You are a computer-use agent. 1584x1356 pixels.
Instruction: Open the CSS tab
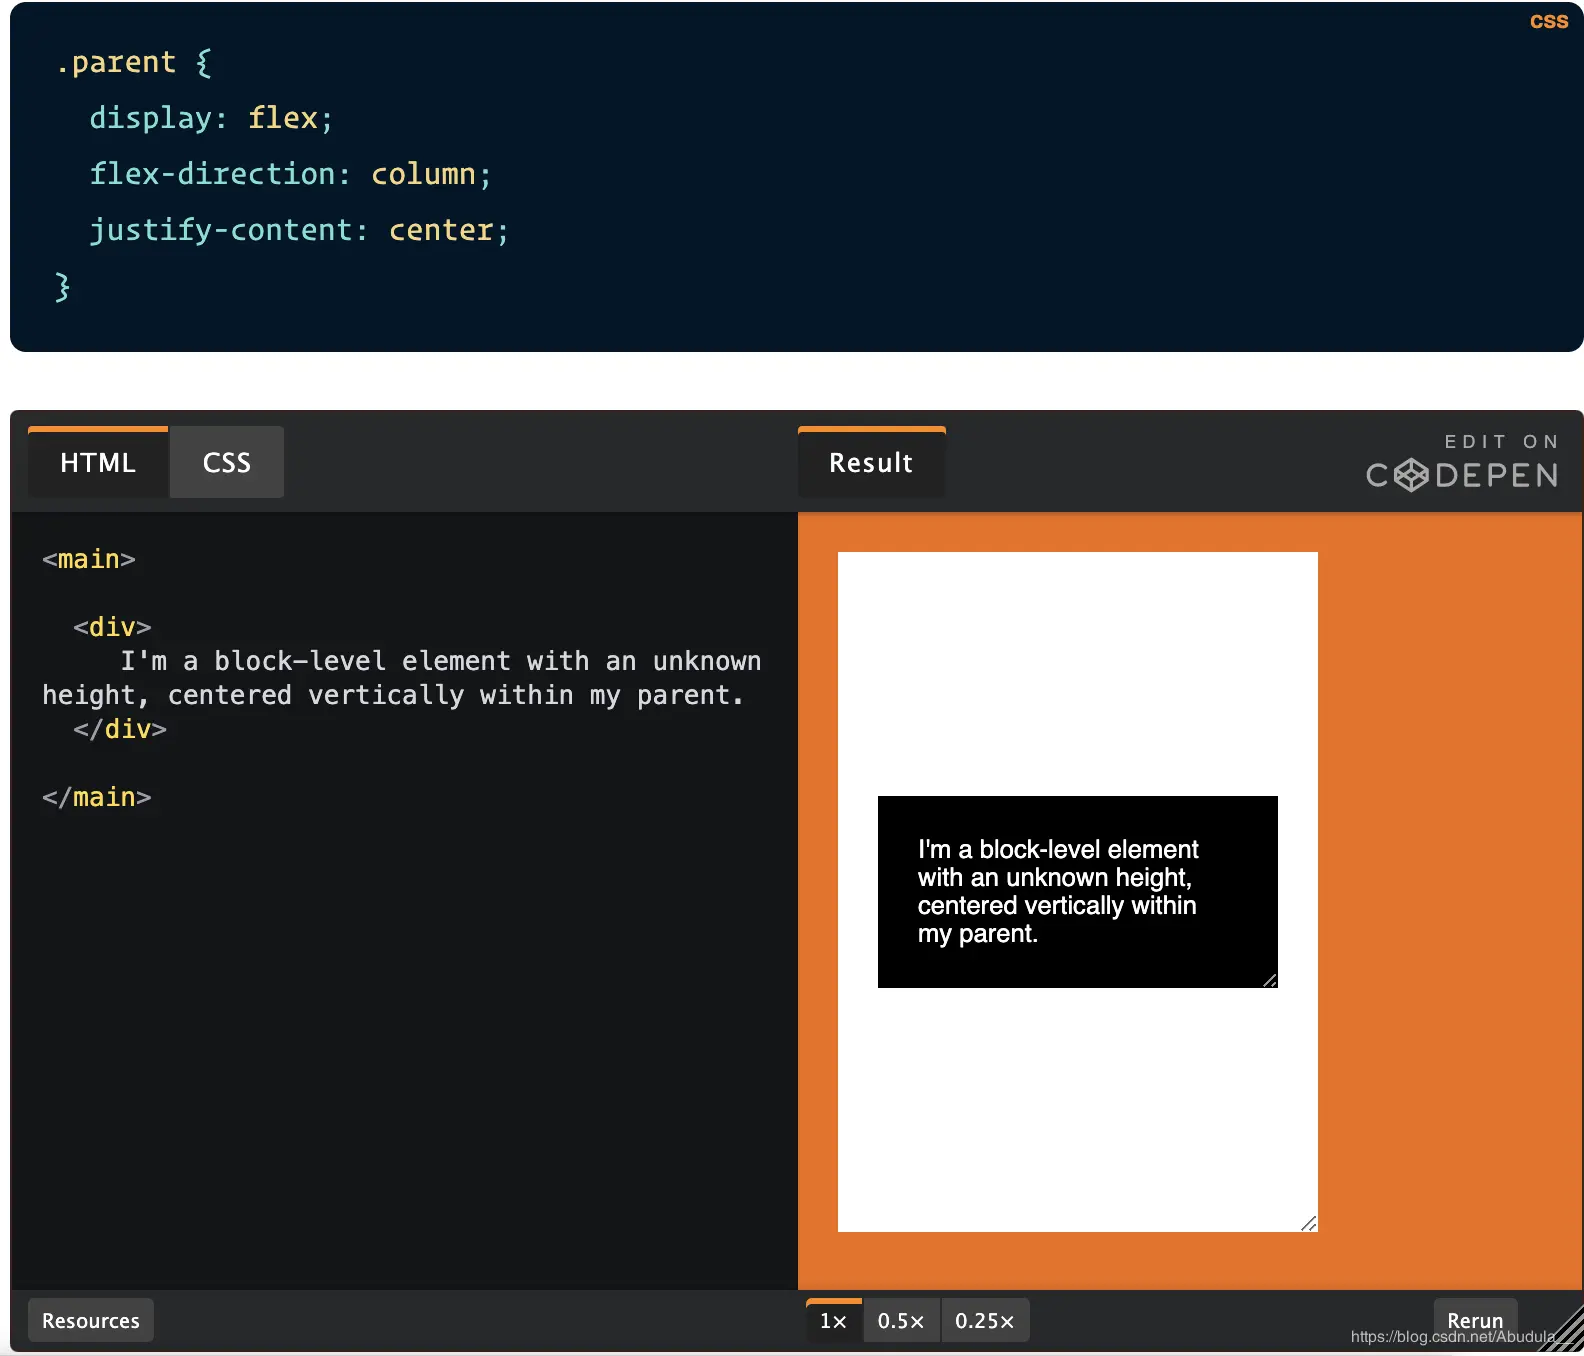[x=227, y=462]
